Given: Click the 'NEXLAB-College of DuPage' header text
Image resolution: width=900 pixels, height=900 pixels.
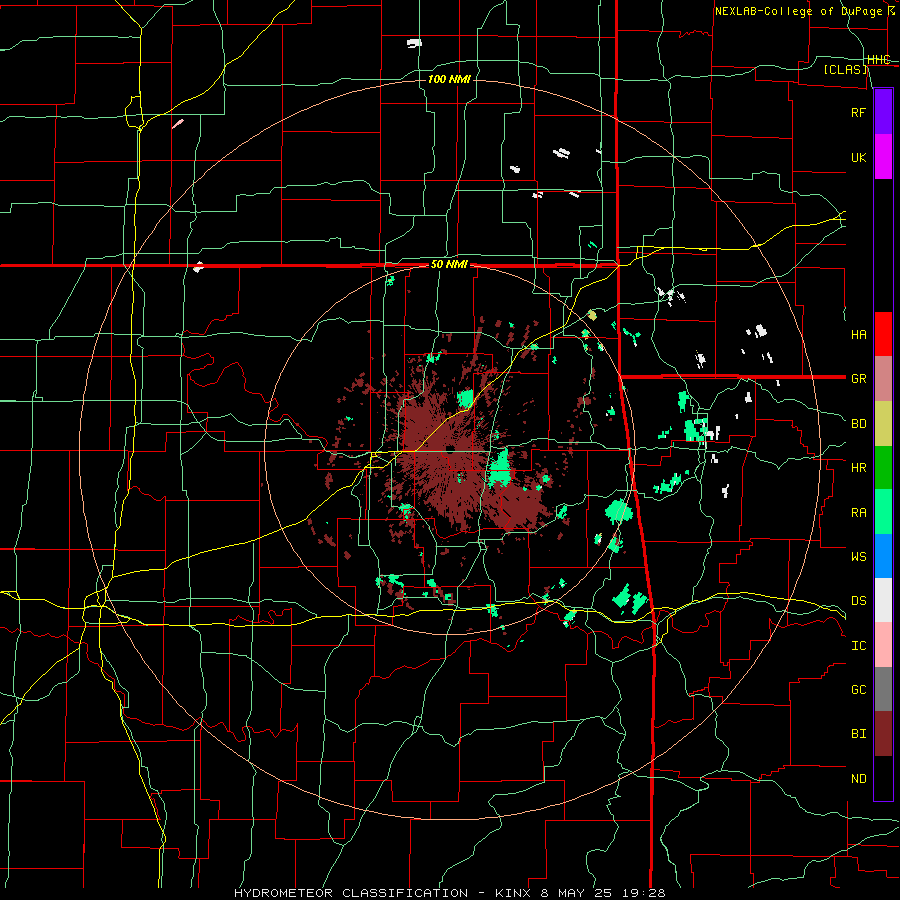Looking at the screenshot, I should 798,11.
